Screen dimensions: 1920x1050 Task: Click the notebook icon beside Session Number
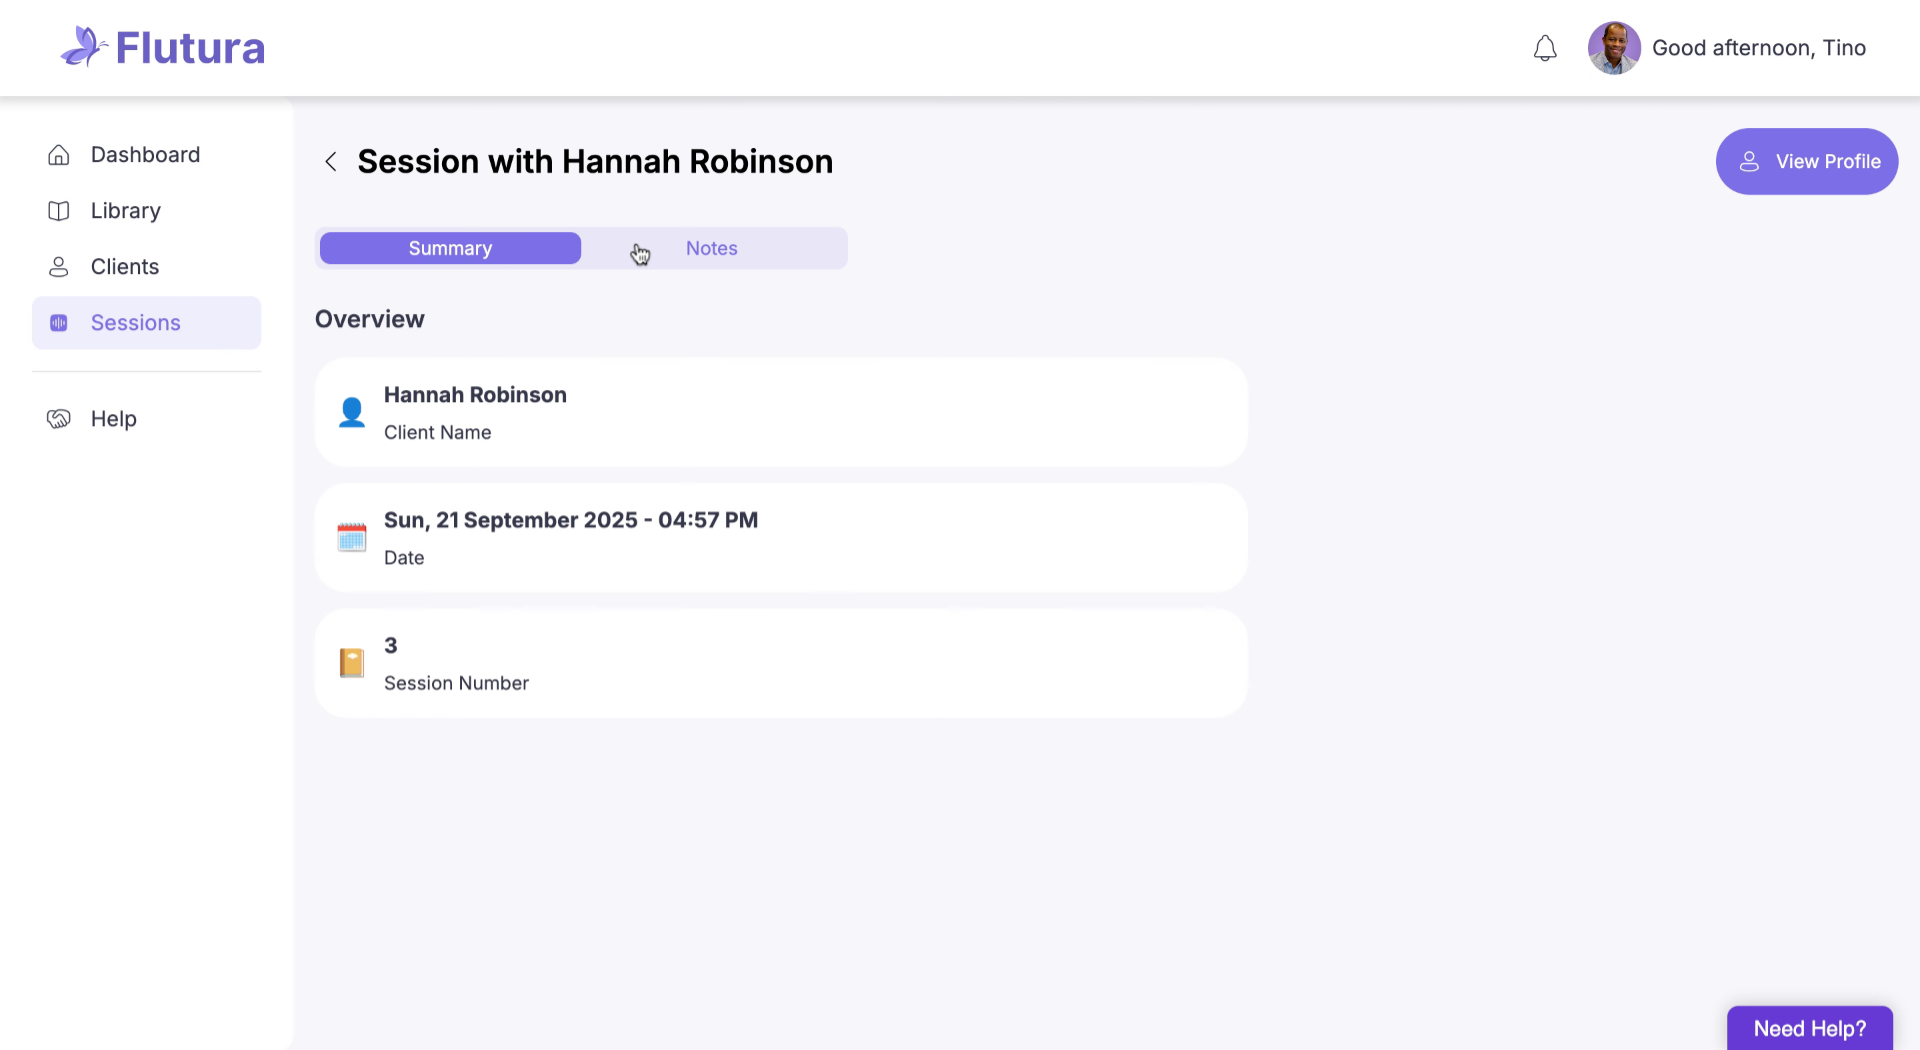pos(351,663)
